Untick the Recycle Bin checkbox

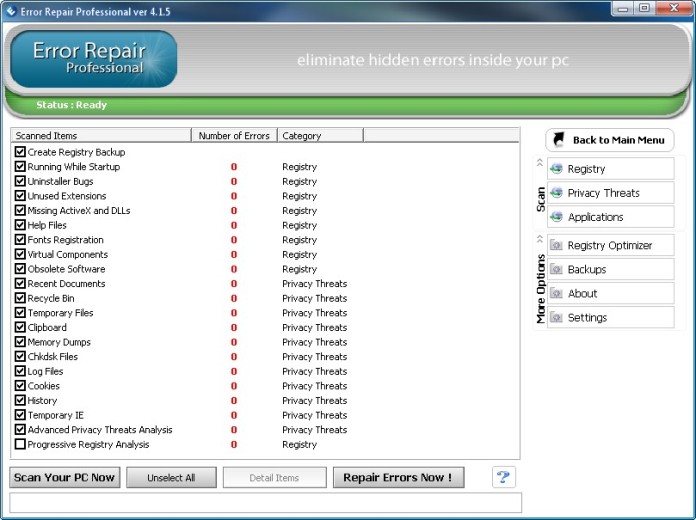tap(20, 298)
